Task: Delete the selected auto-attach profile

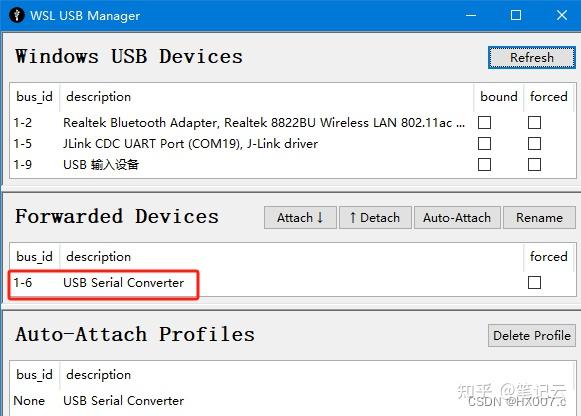Action: 531,336
